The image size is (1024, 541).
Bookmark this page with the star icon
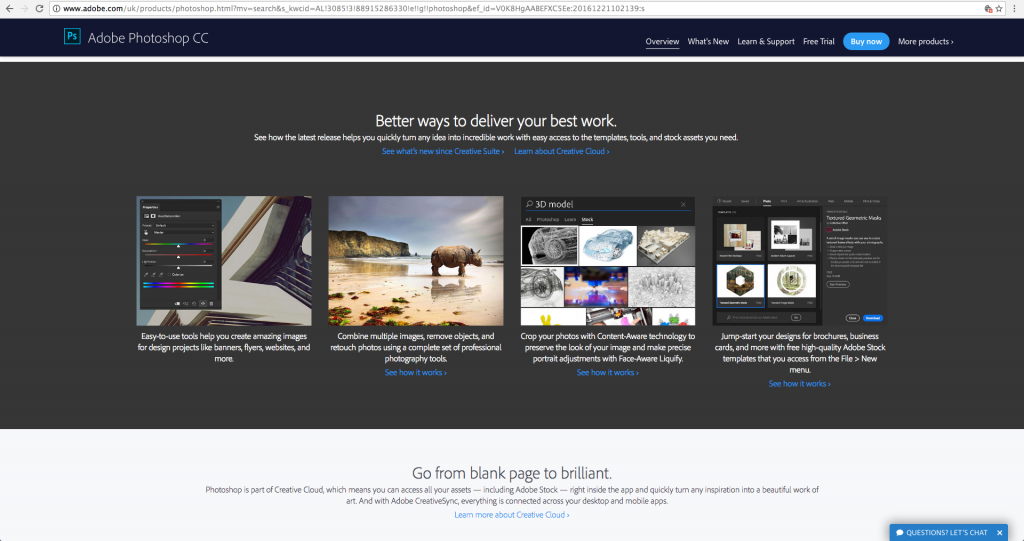tap(999, 8)
